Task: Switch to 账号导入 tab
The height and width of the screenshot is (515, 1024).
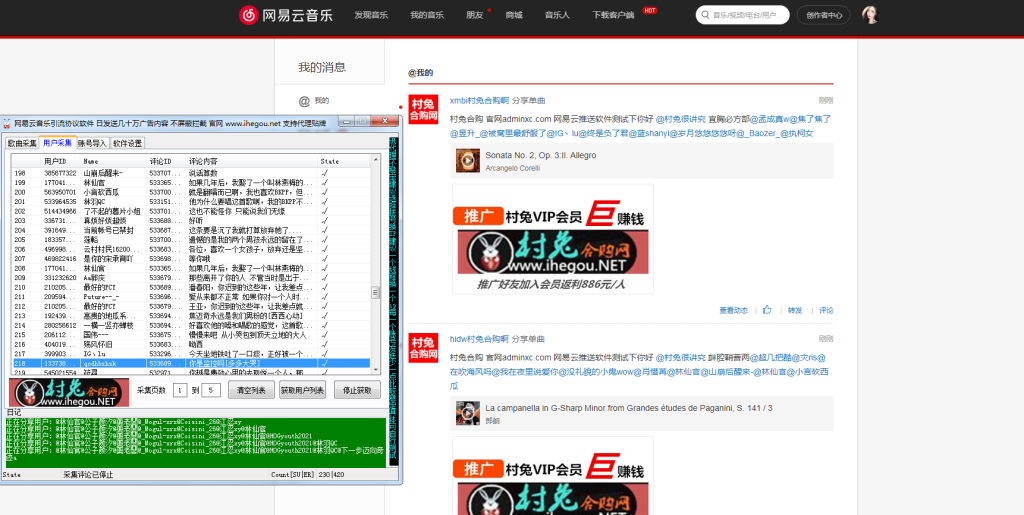Action: click(x=92, y=143)
